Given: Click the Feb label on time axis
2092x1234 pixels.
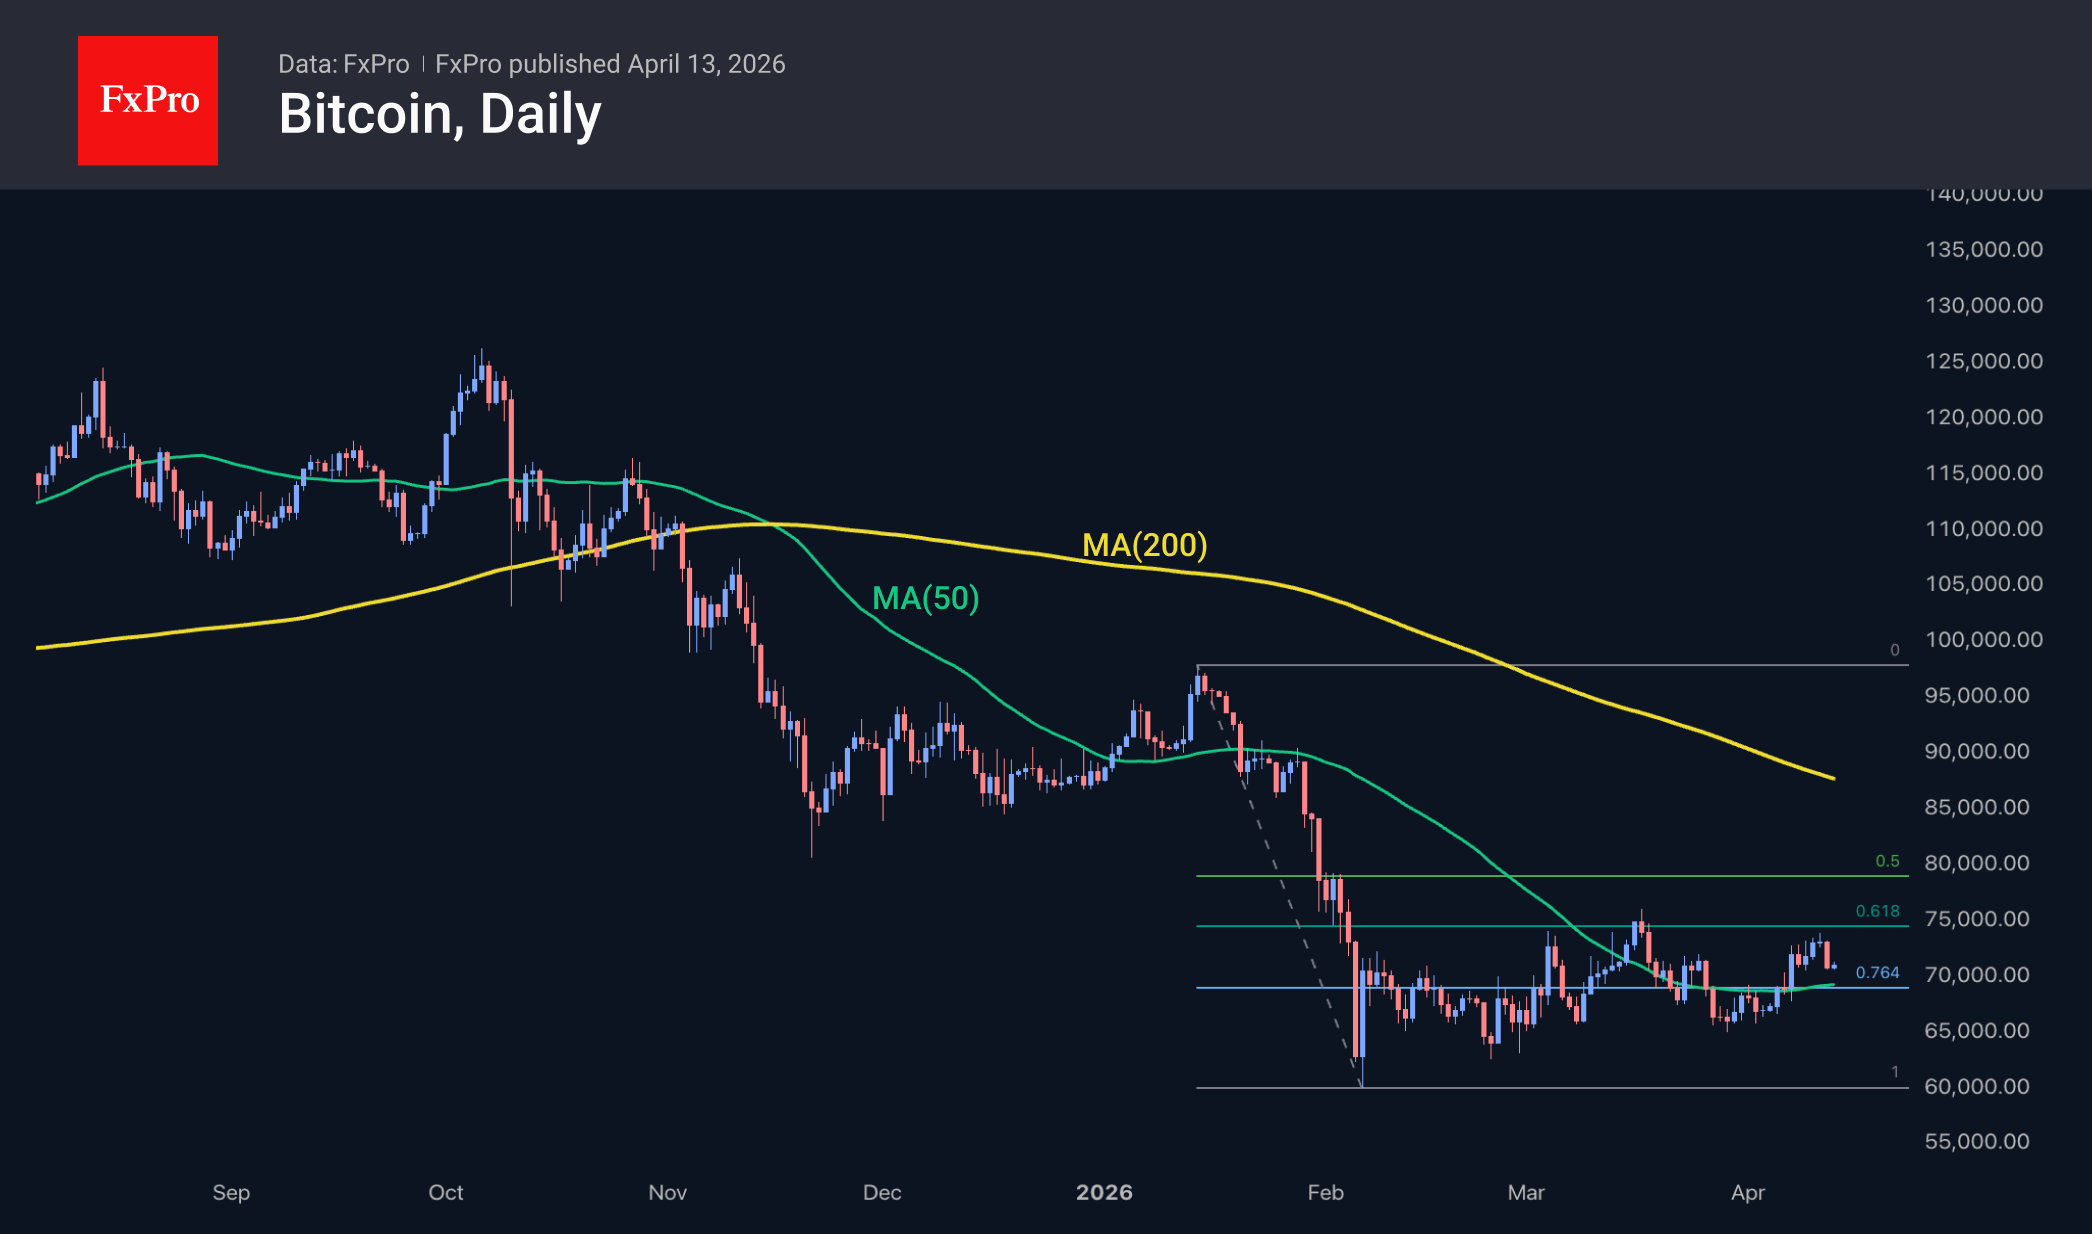Looking at the screenshot, I should coord(1325,1192).
